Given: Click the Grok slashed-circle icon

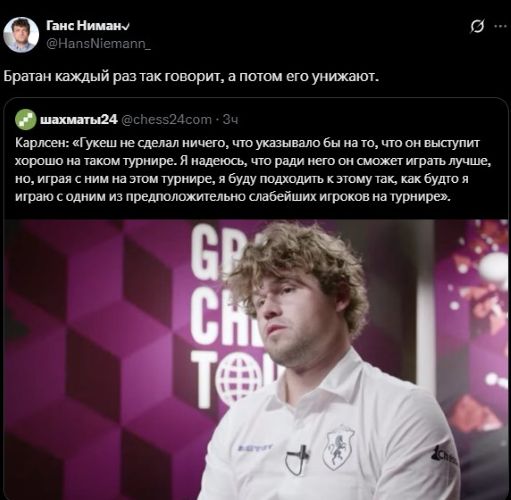Looking at the screenshot, I should pos(477,26).
